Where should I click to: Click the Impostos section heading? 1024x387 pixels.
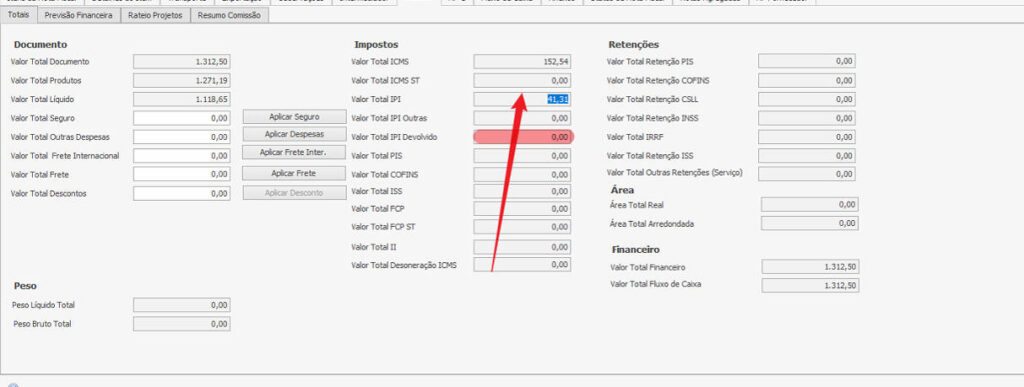[376, 44]
